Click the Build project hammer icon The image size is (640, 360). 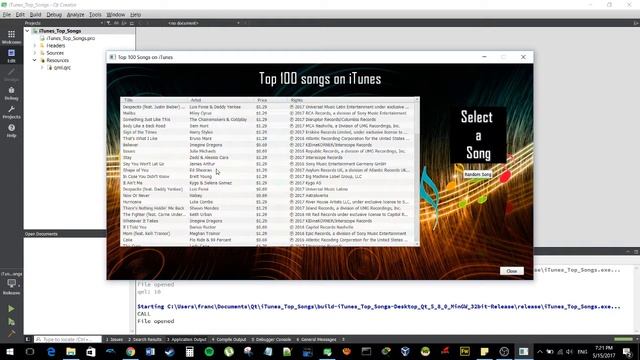click(x=11, y=333)
